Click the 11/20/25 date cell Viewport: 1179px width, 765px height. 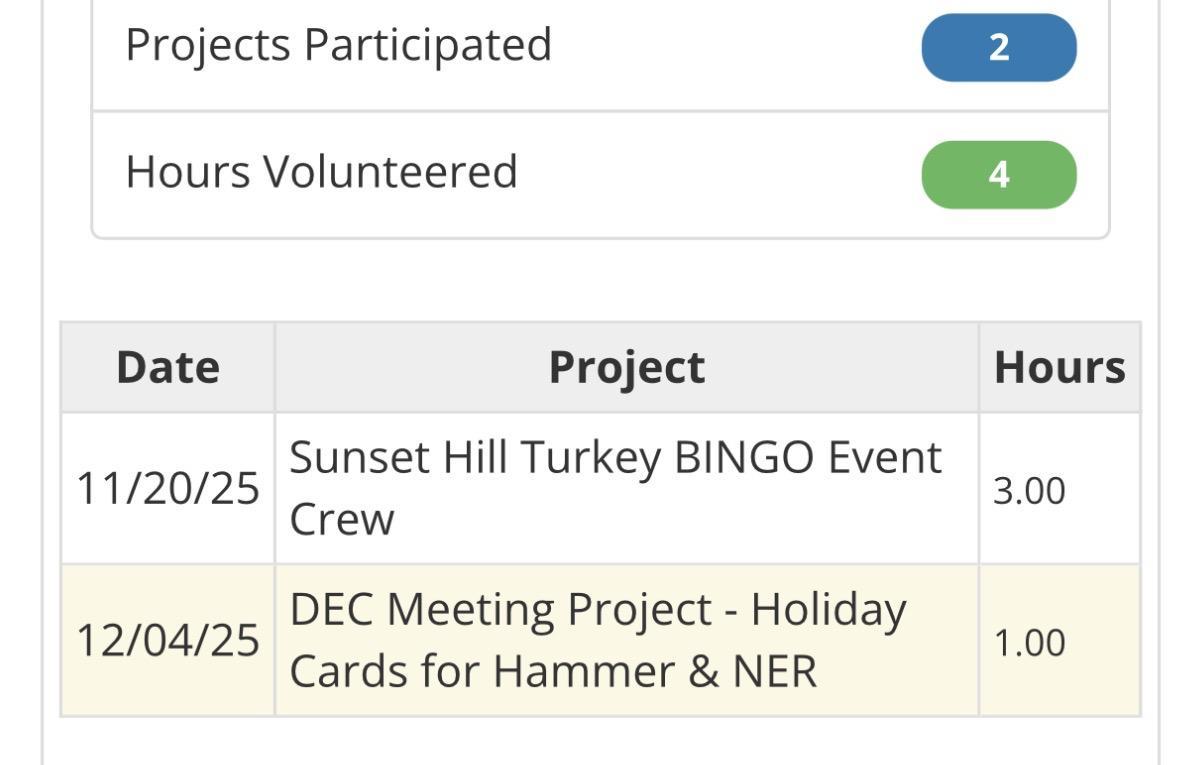[168, 490]
